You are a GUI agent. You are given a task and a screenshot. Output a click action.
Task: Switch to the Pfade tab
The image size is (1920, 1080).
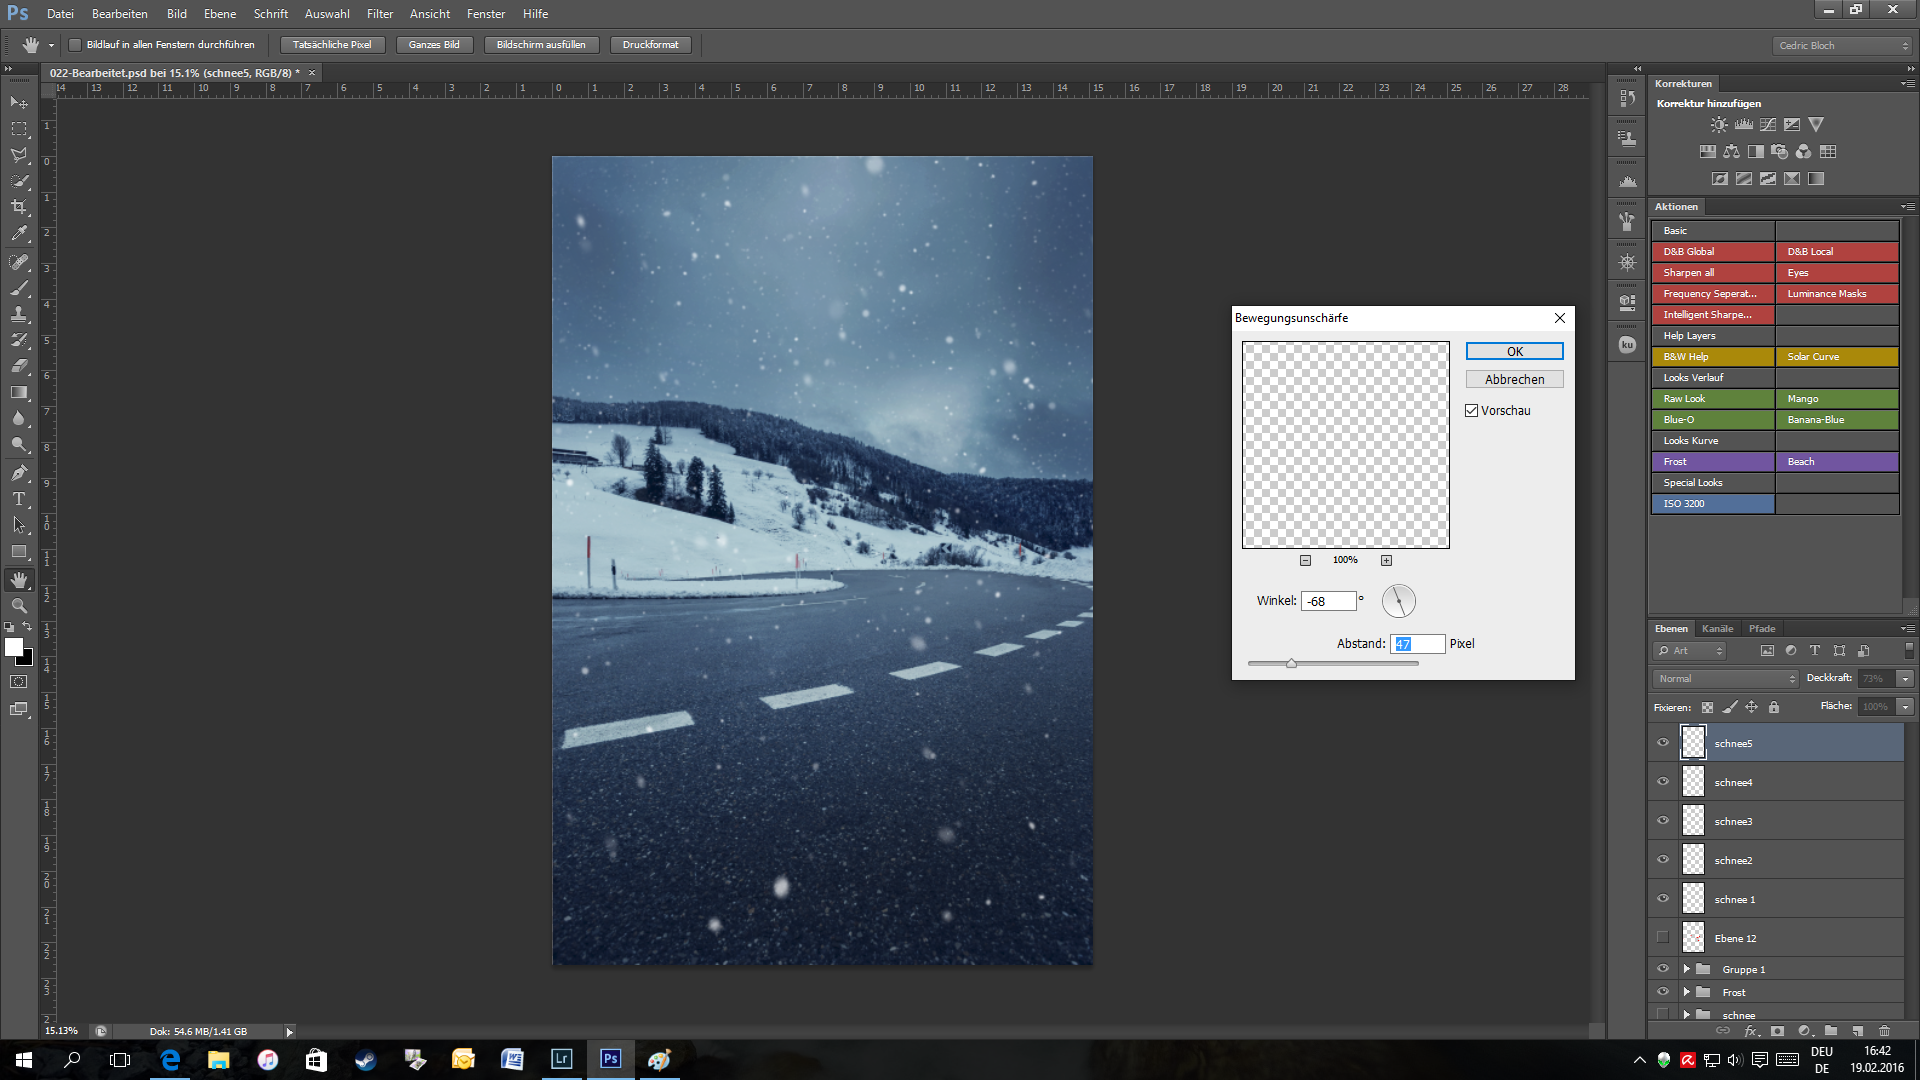click(1762, 629)
